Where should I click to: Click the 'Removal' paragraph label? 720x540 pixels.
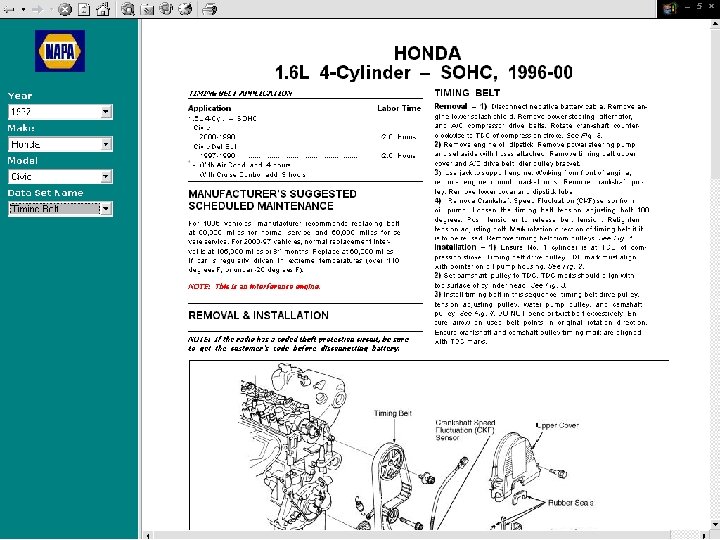coord(450,107)
